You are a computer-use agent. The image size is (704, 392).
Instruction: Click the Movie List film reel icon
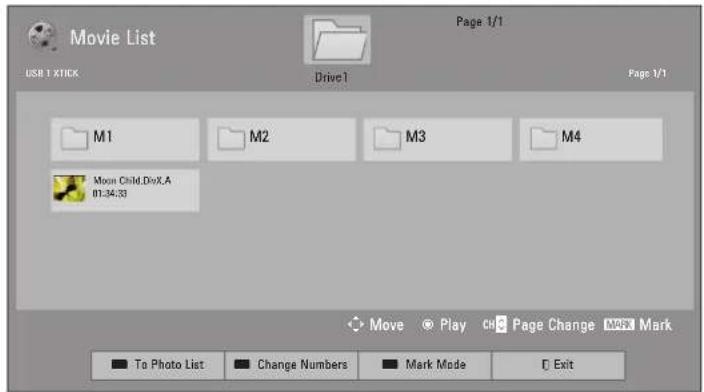[42, 36]
